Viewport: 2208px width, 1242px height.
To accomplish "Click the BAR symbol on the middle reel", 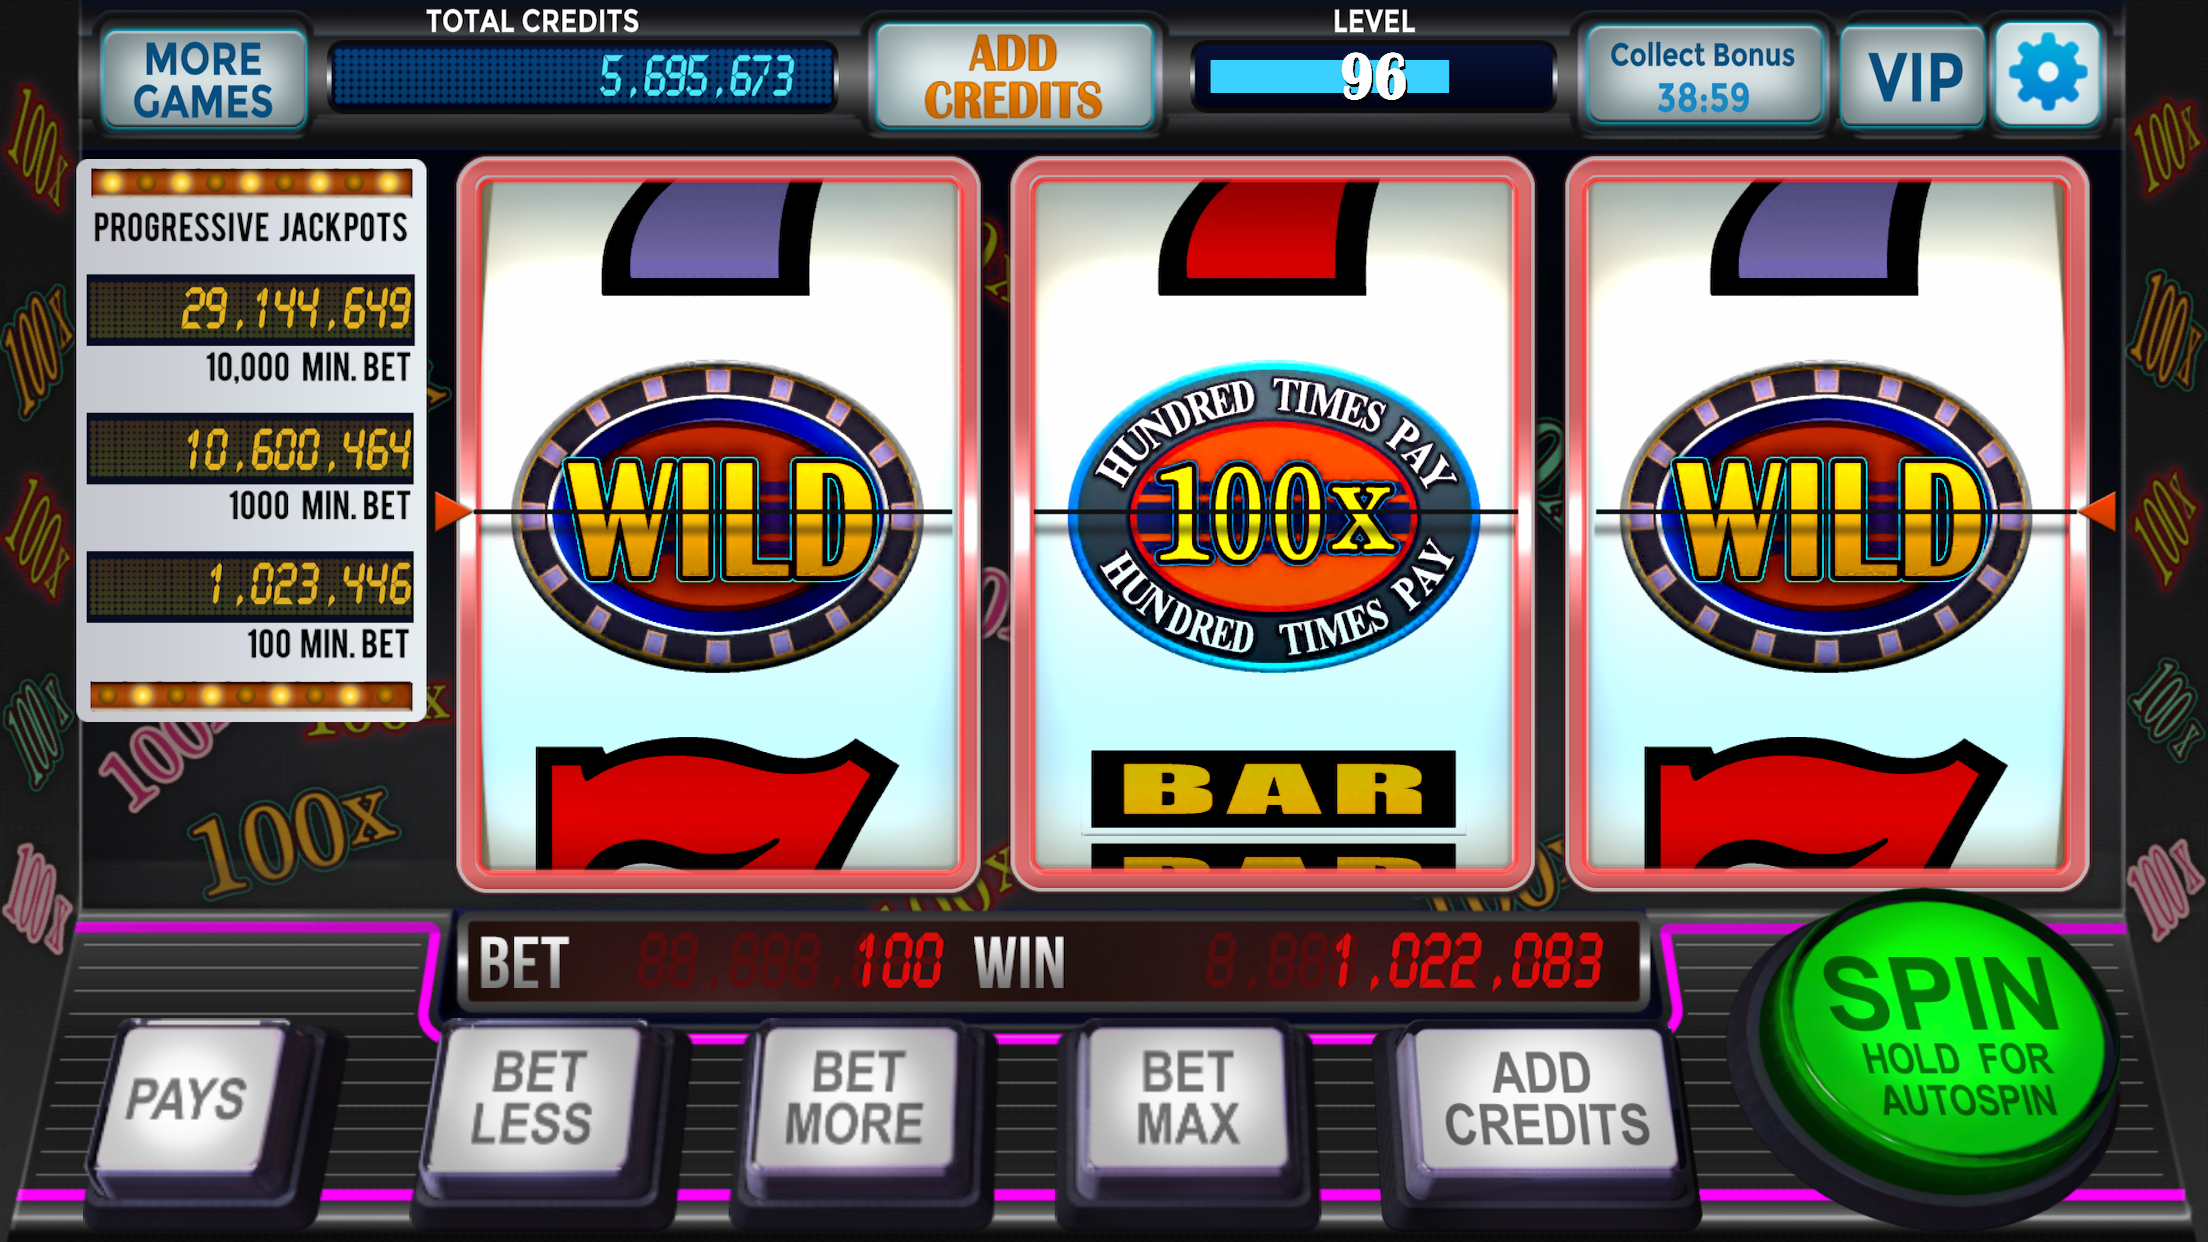I will (1273, 789).
